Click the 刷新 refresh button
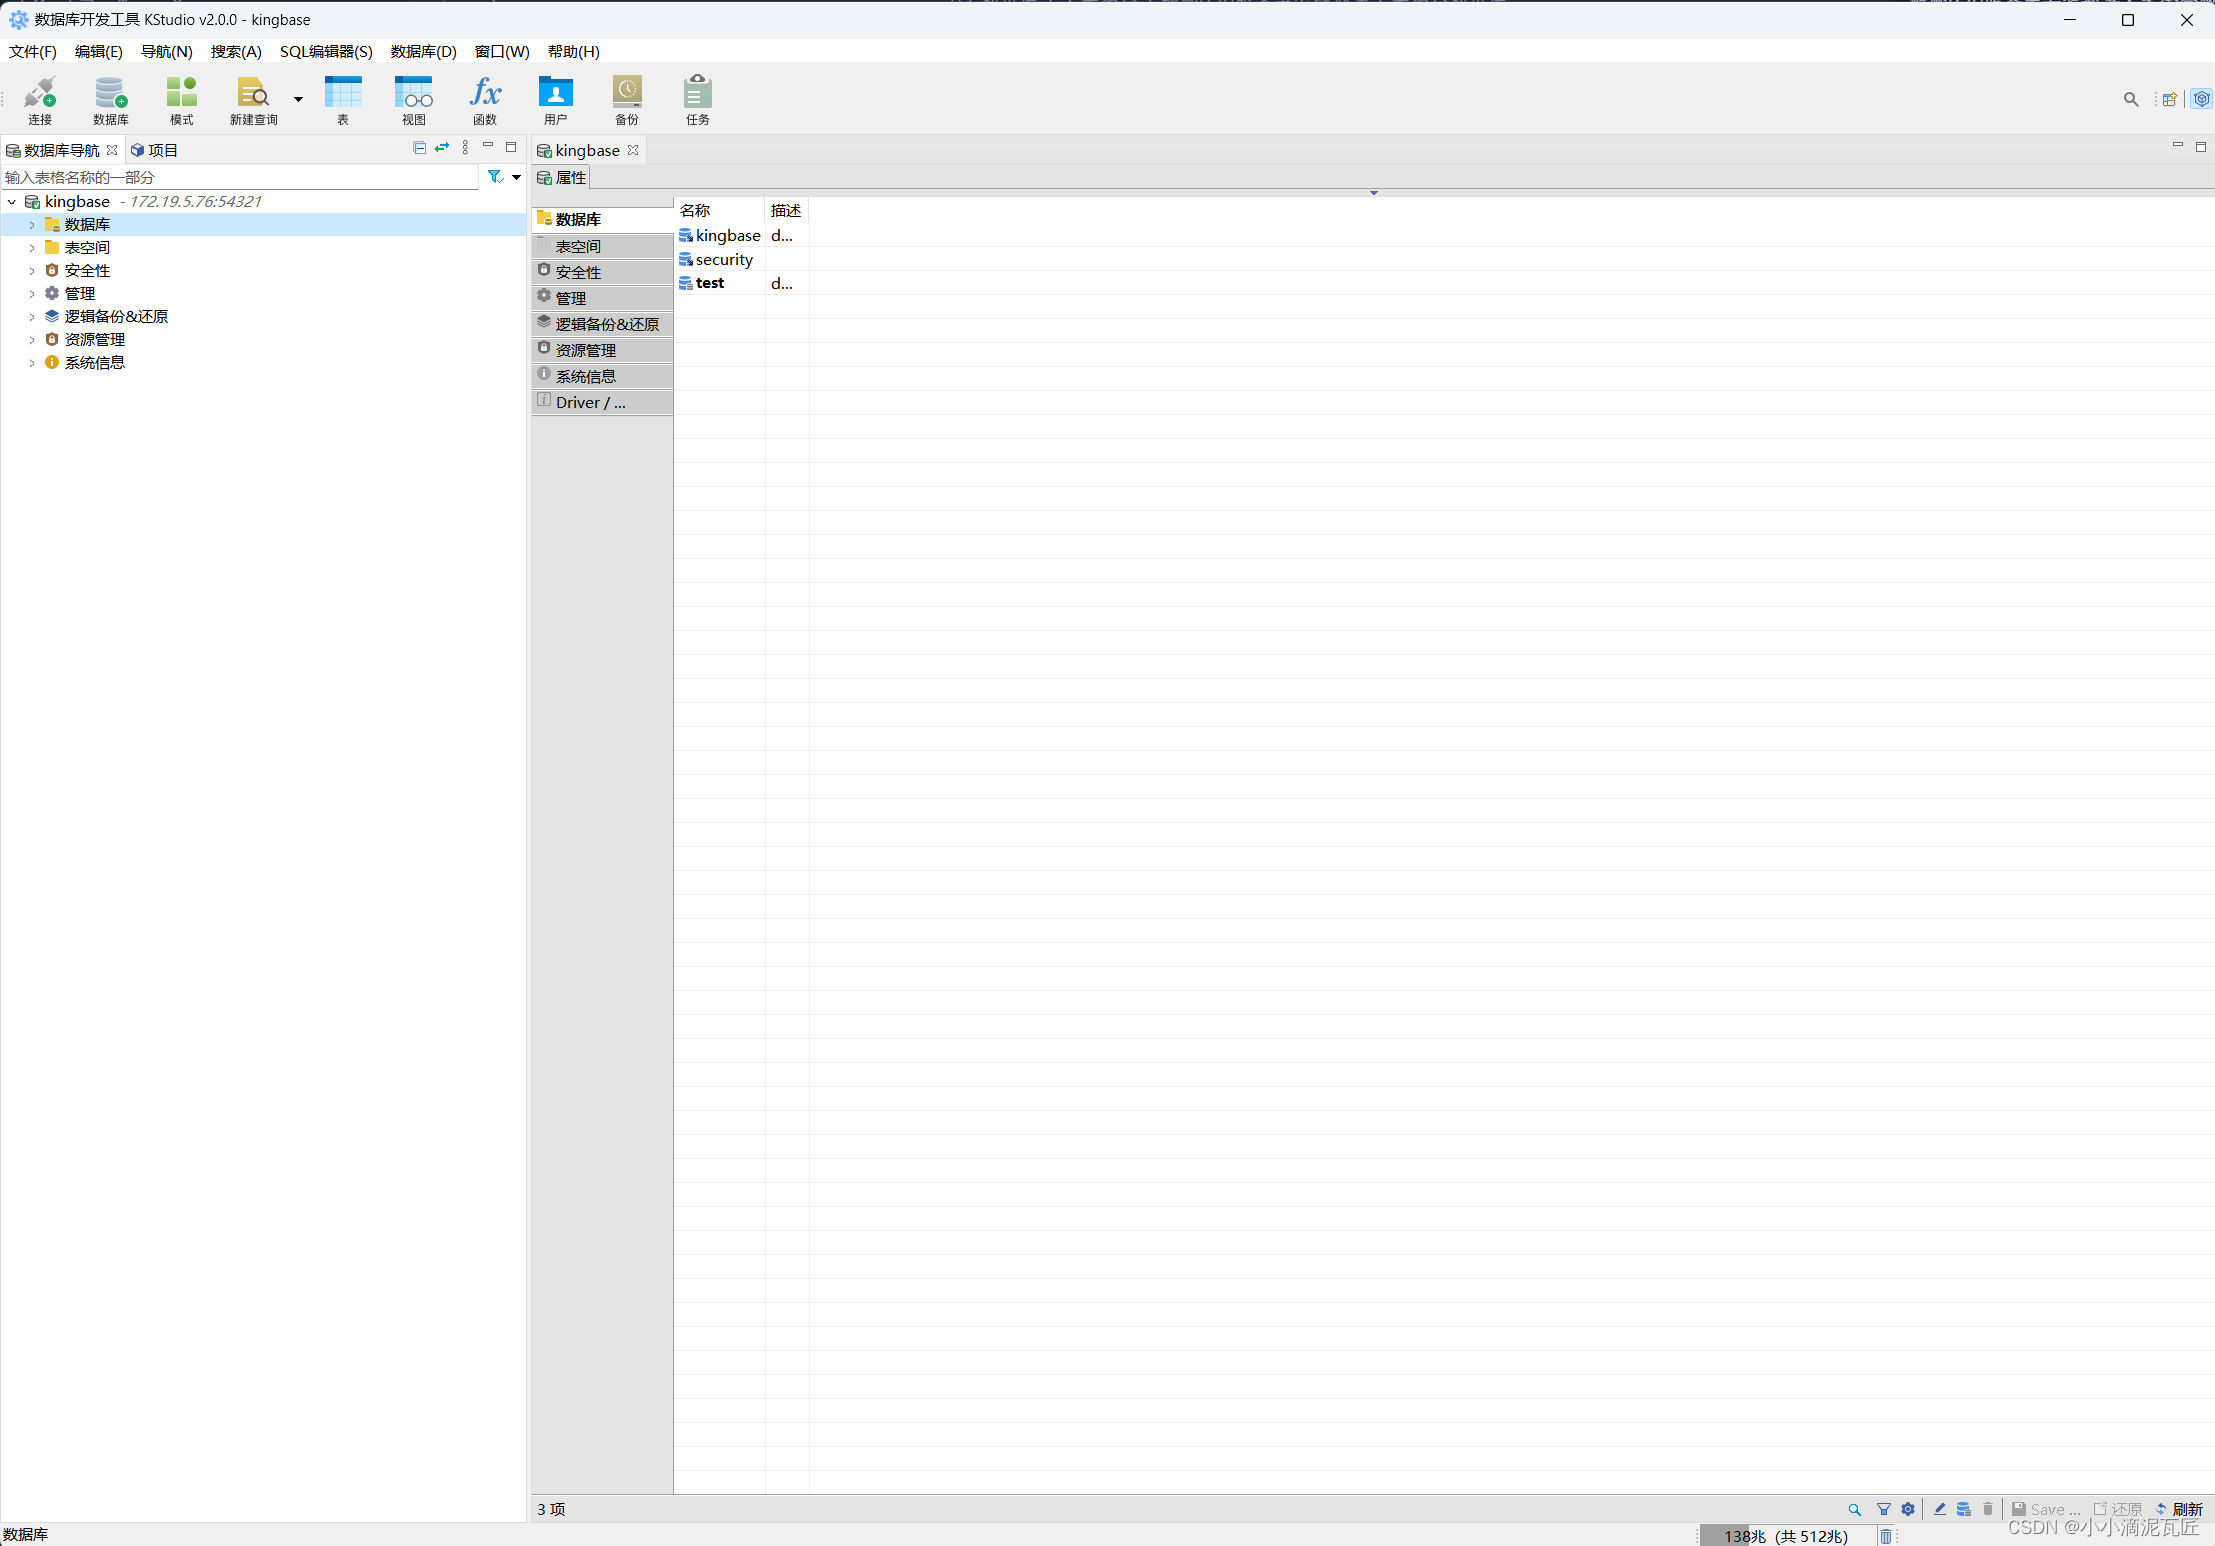The height and width of the screenshot is (1546, 2215). click(x=2180, y=1509)
